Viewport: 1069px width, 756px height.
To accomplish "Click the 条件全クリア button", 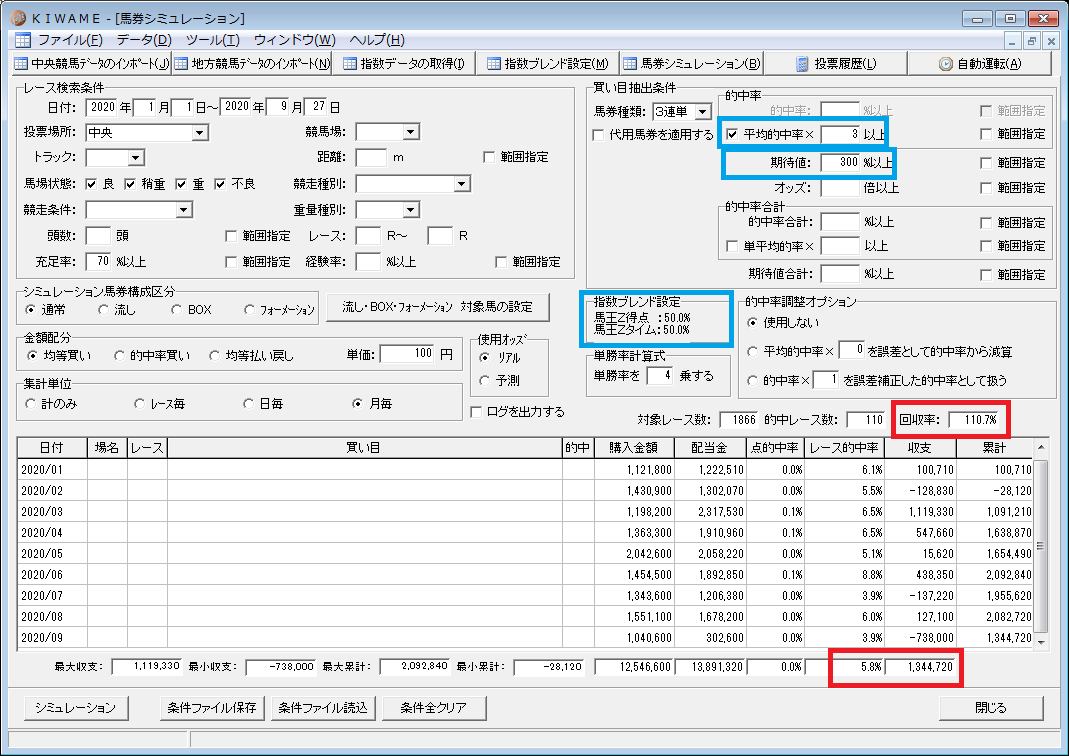I will 434,708.
